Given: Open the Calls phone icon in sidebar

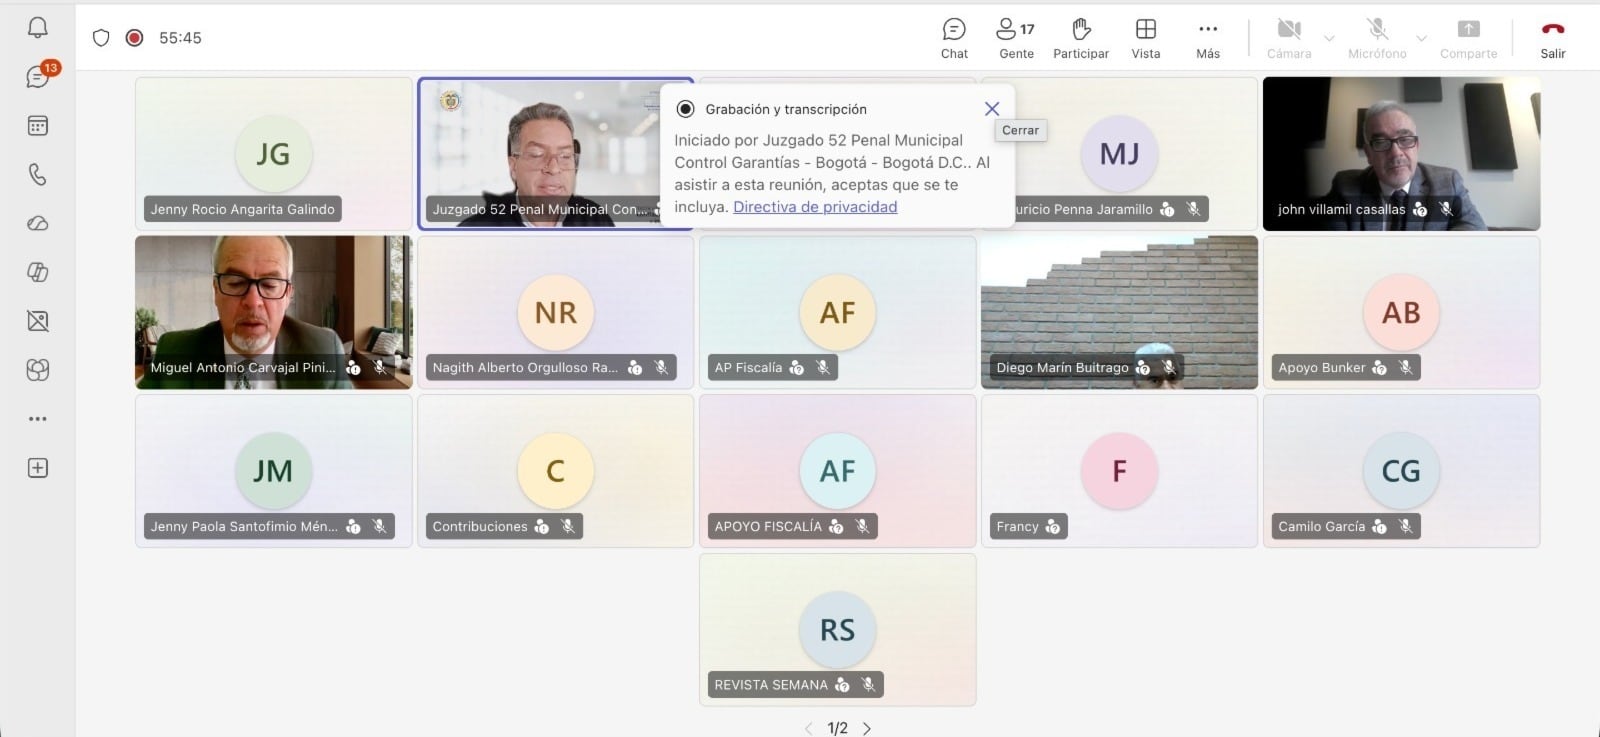Looking at the screenshot, I should click(x=37, y=174).
